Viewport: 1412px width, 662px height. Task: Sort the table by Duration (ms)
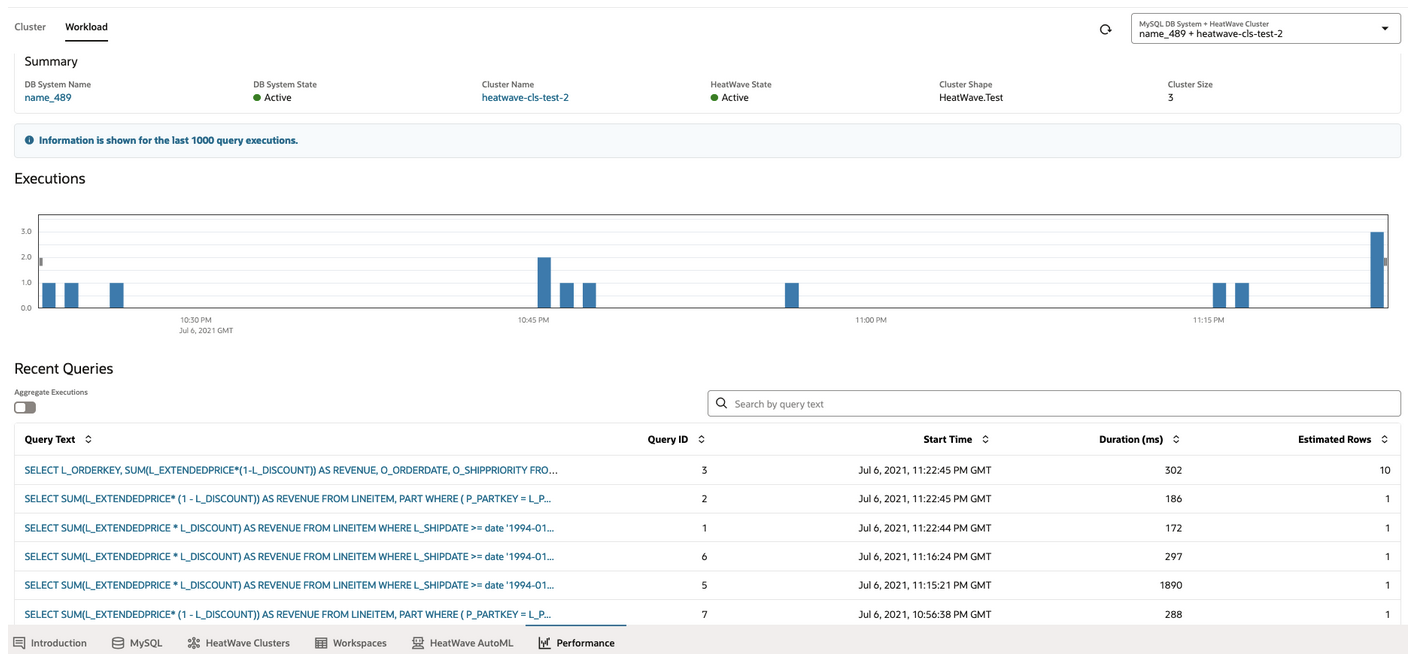pyautogui.click(x=1176, y=439)
